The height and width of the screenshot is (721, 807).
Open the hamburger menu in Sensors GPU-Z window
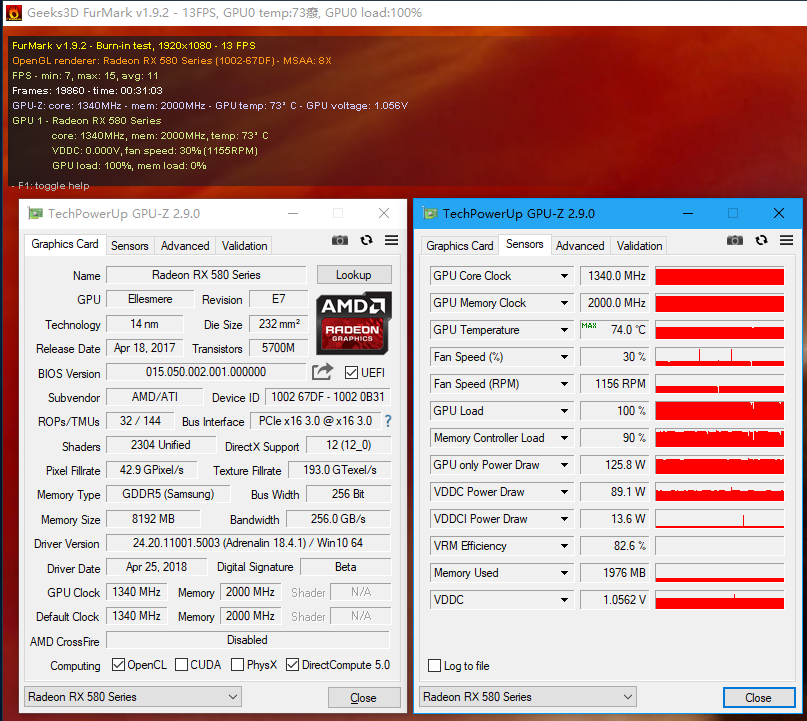[x=786, y=240]
